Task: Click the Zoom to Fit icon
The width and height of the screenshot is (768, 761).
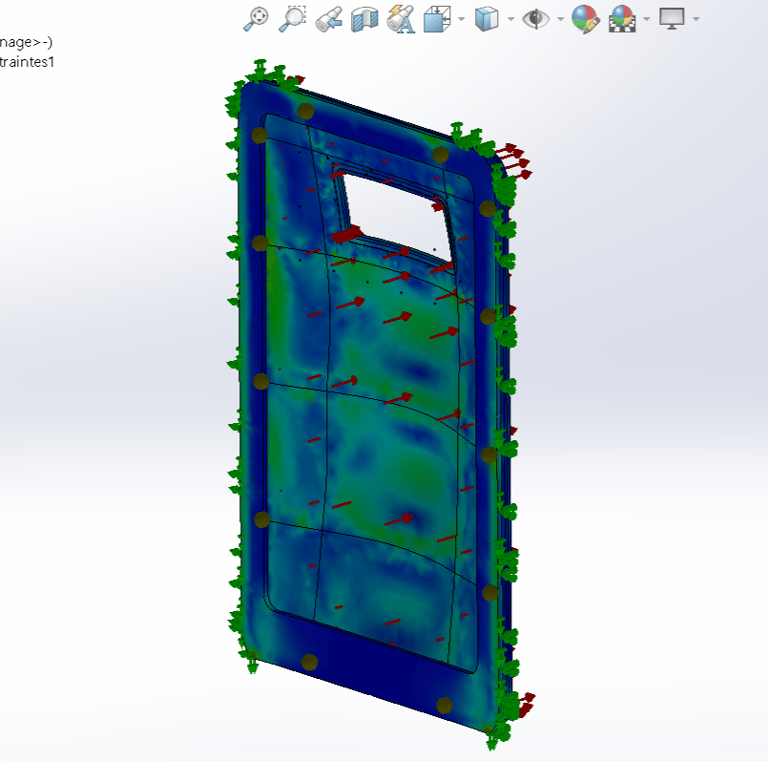Action: 256,19
